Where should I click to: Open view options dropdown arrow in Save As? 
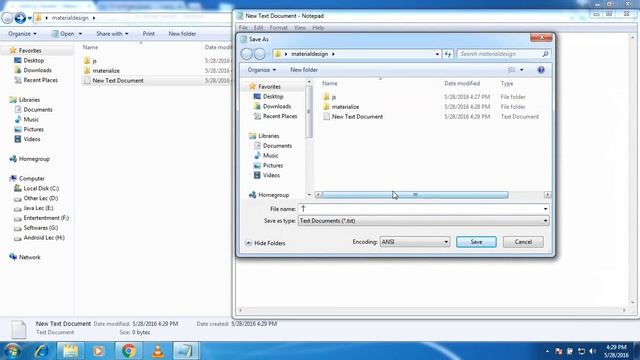pos(522,70)
